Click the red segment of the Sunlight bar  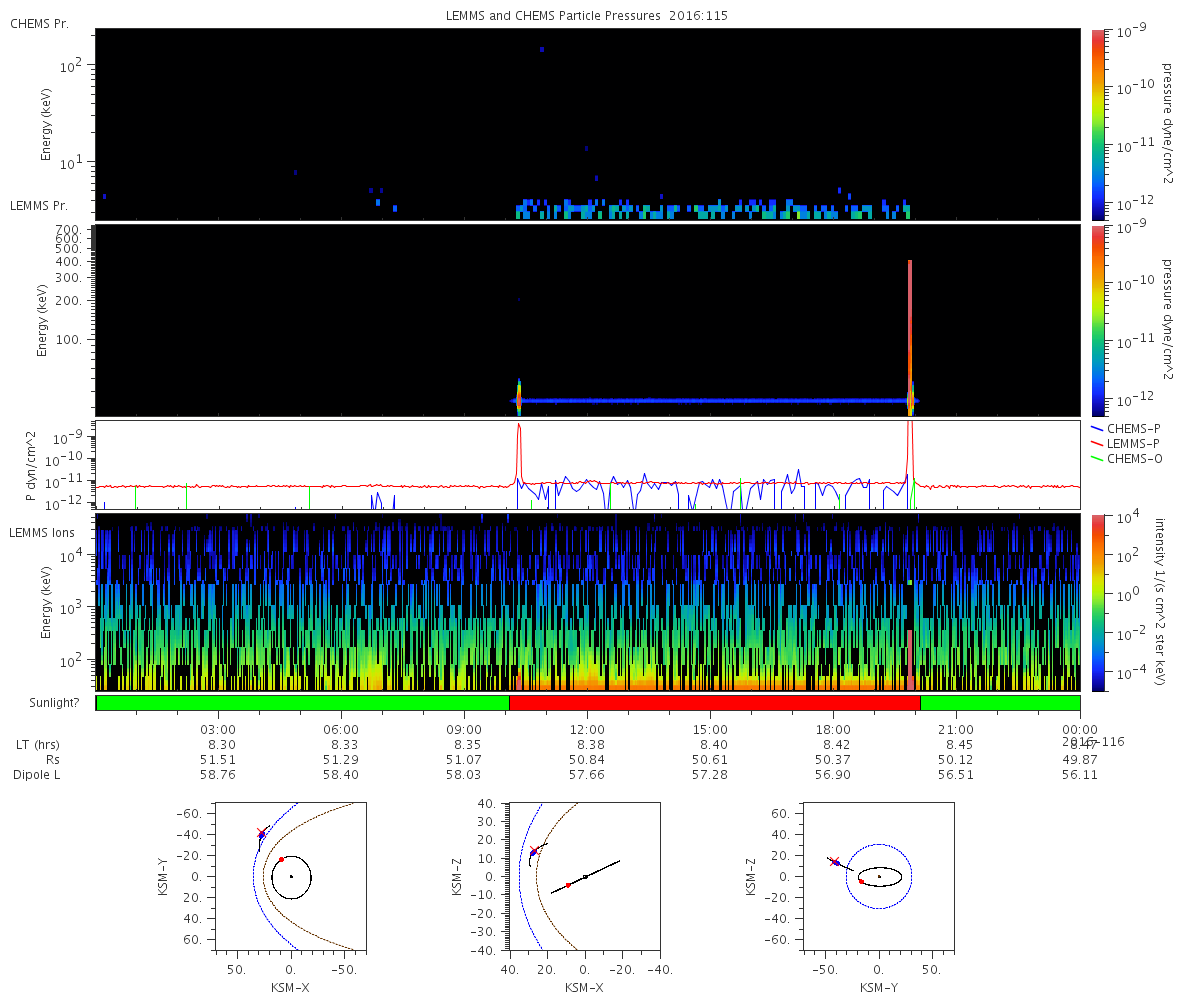coord(714,703)
